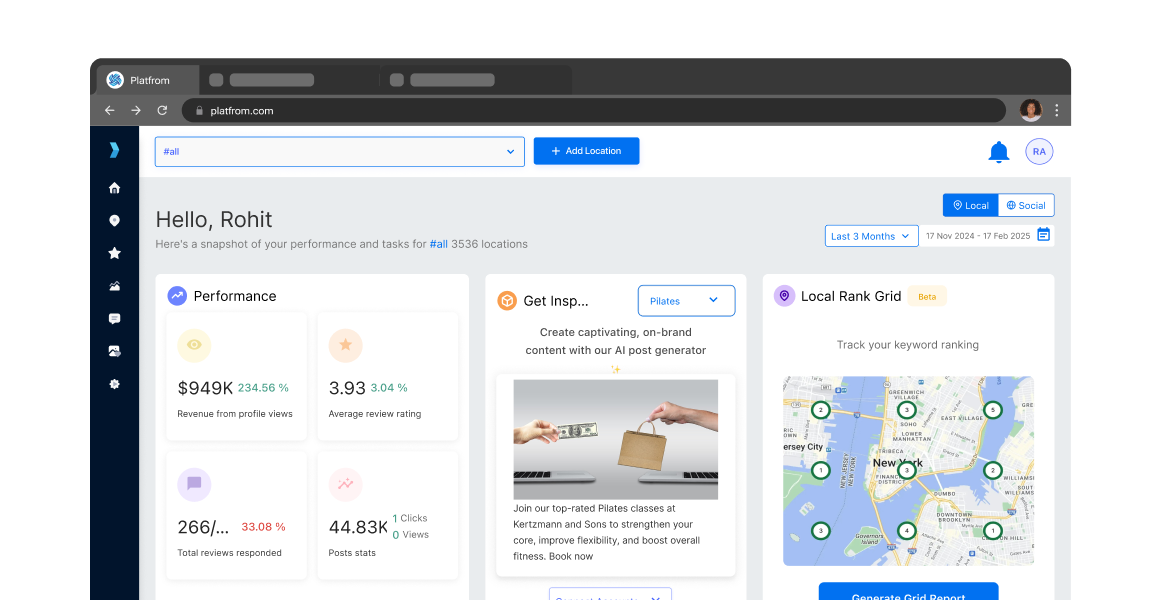Click the Create captivating, on-brand content text
The width and height of the screenshot is (1160, 600).
point(616,341)
